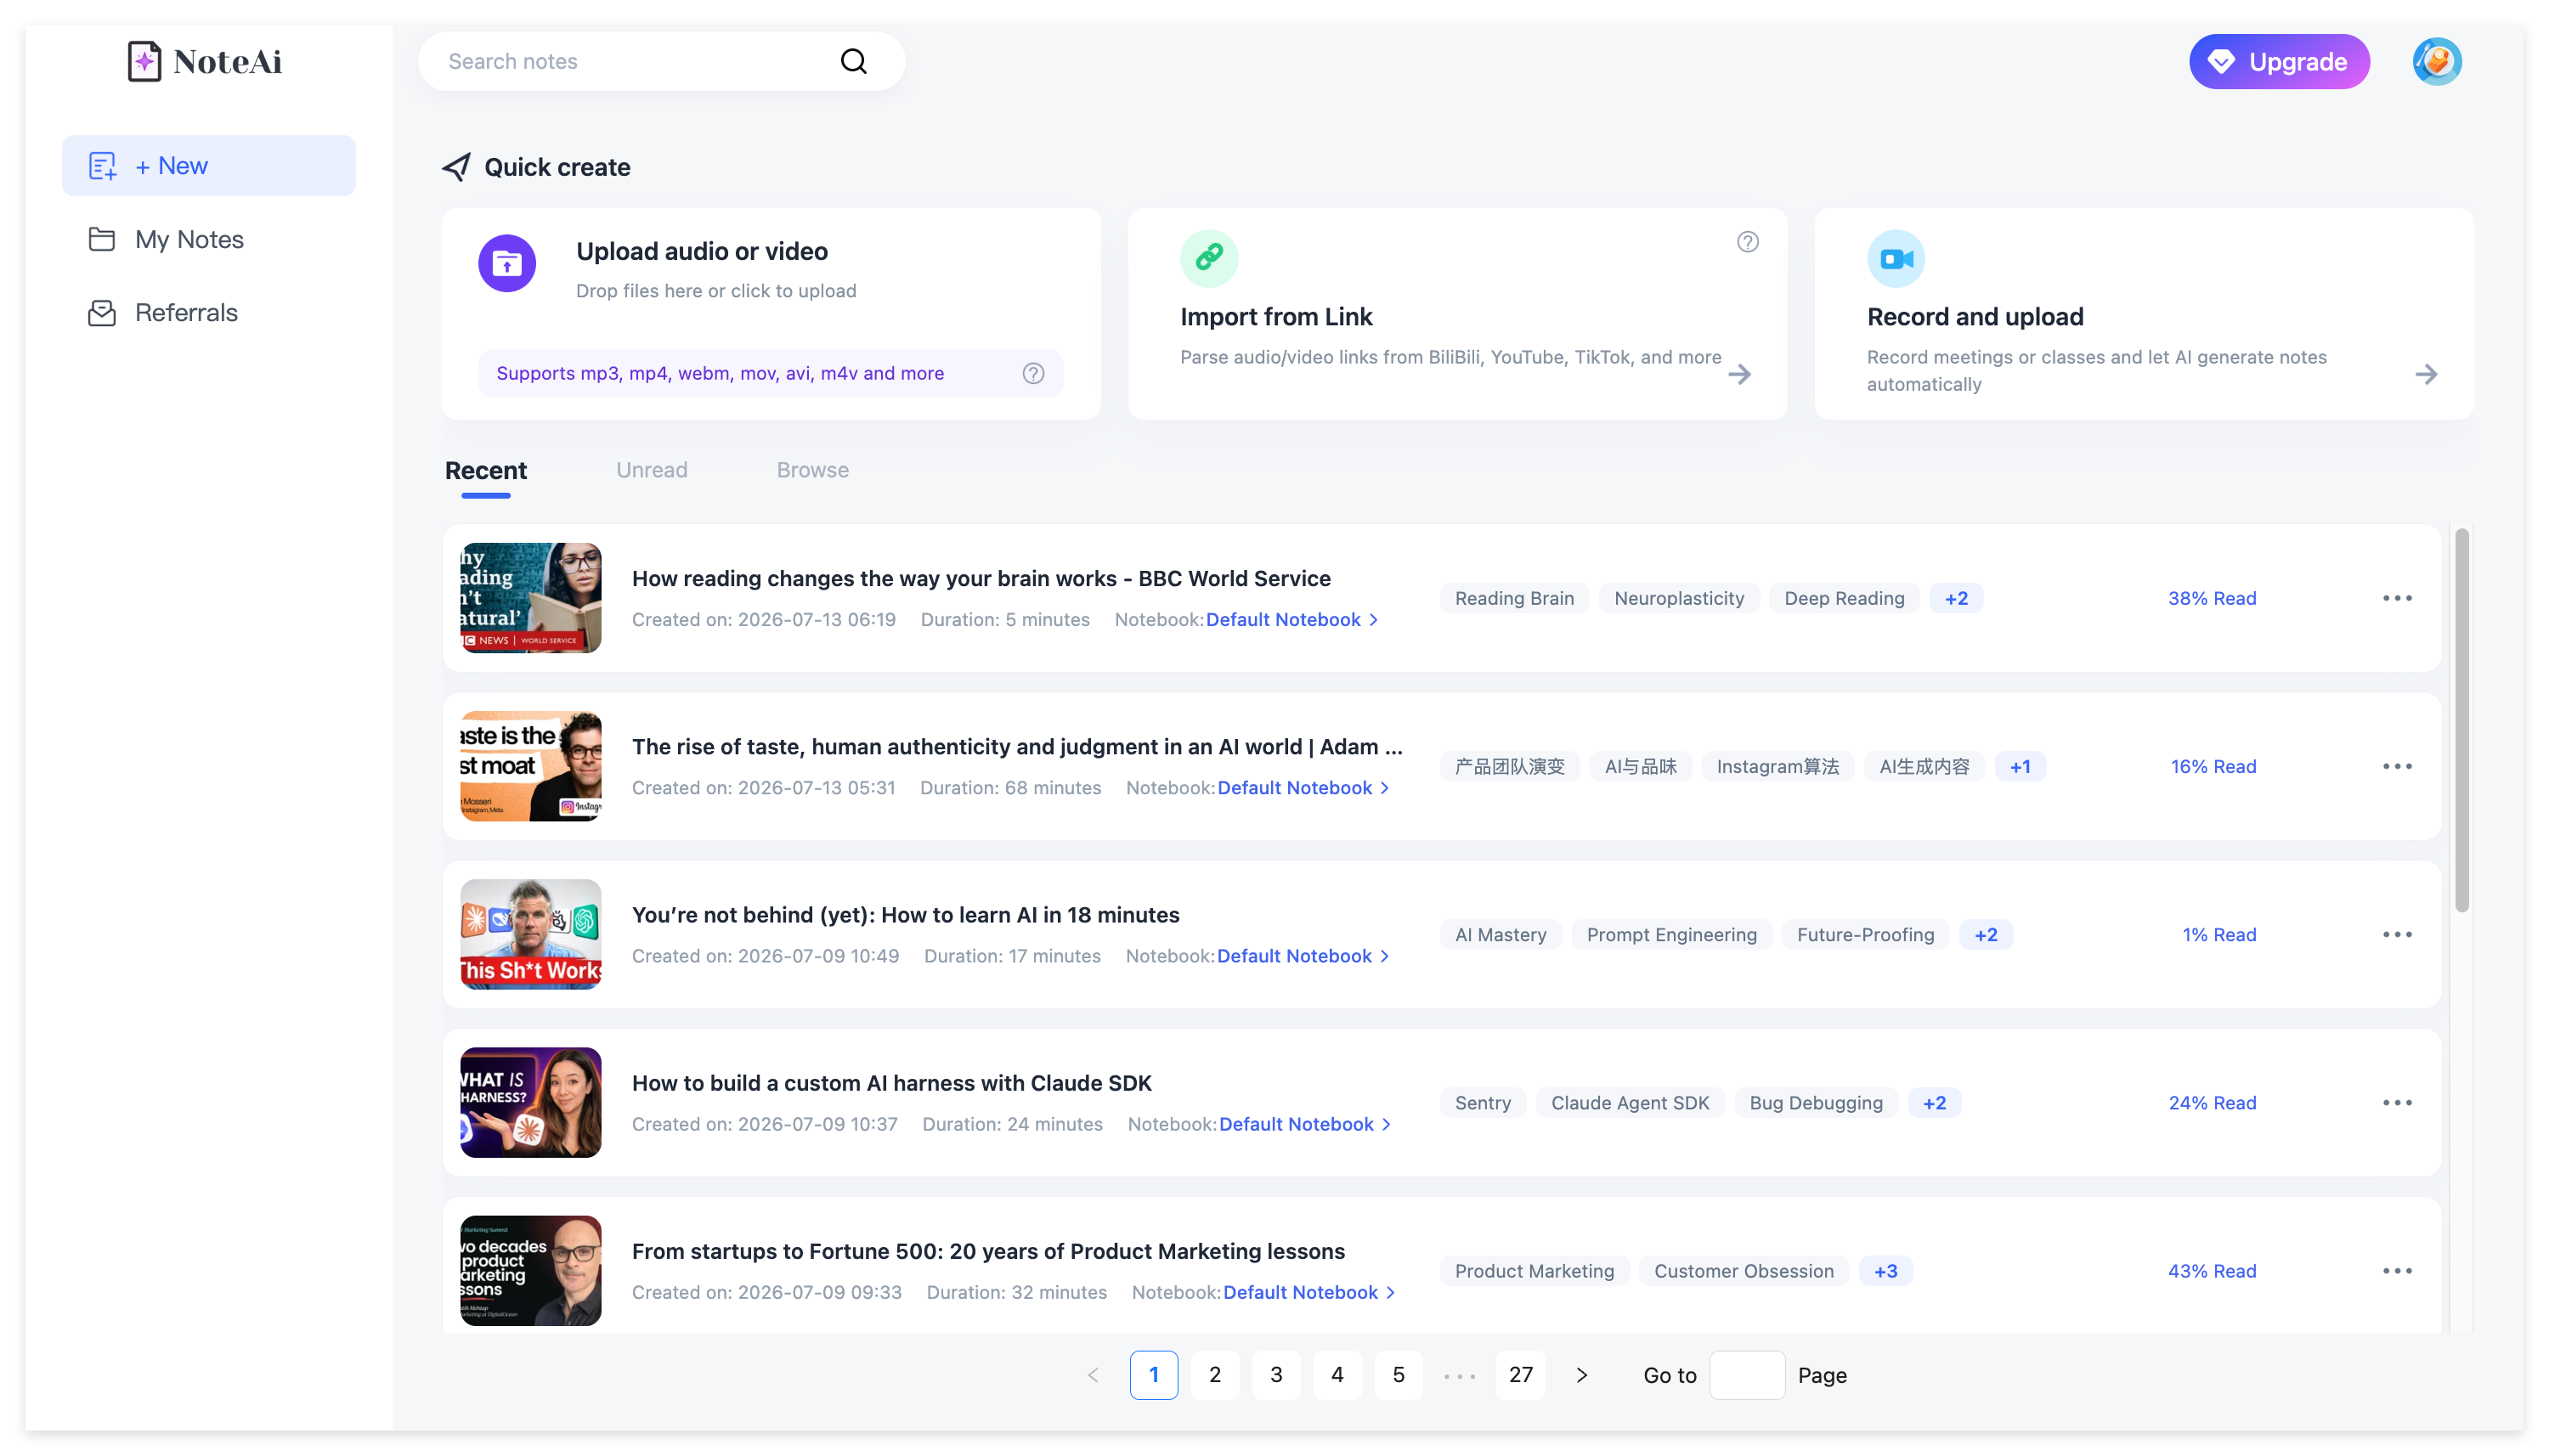
Task: Expand +2 tags on BBC reading note
Action: click(x=1956, y=598)
